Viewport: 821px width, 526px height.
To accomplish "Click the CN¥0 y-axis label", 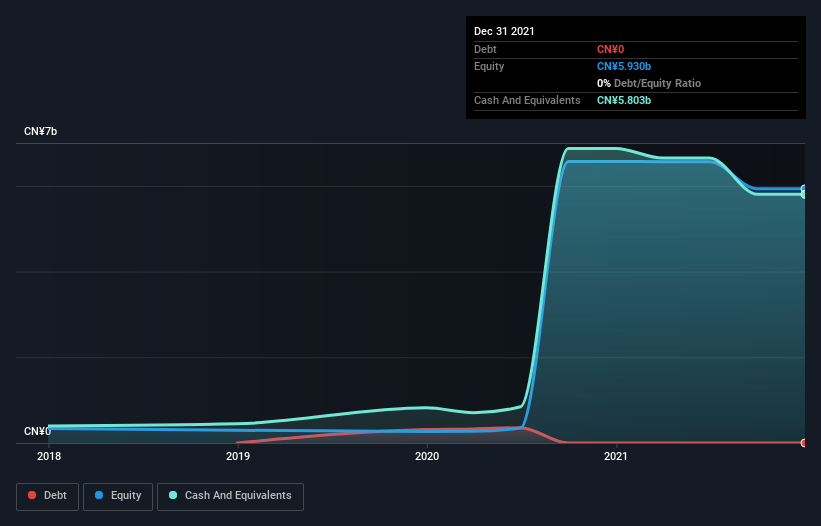I will coord(37,431).
